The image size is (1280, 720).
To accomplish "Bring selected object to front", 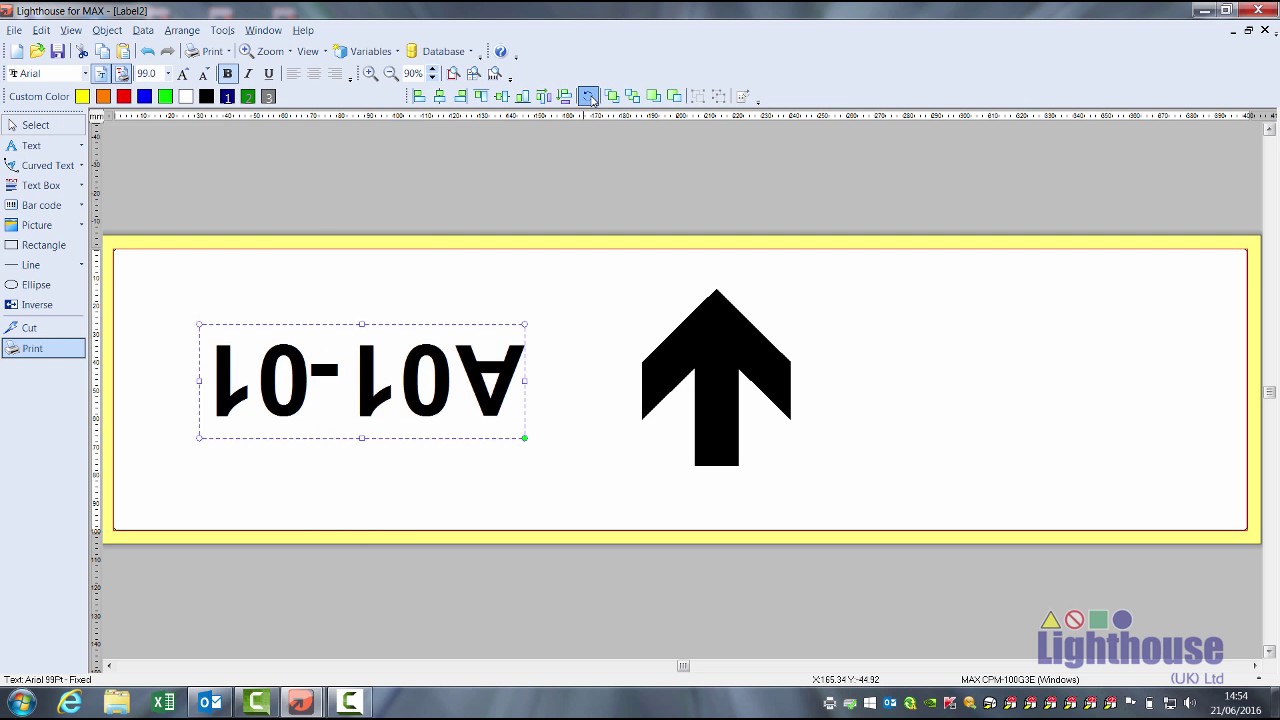I will 612,97.
